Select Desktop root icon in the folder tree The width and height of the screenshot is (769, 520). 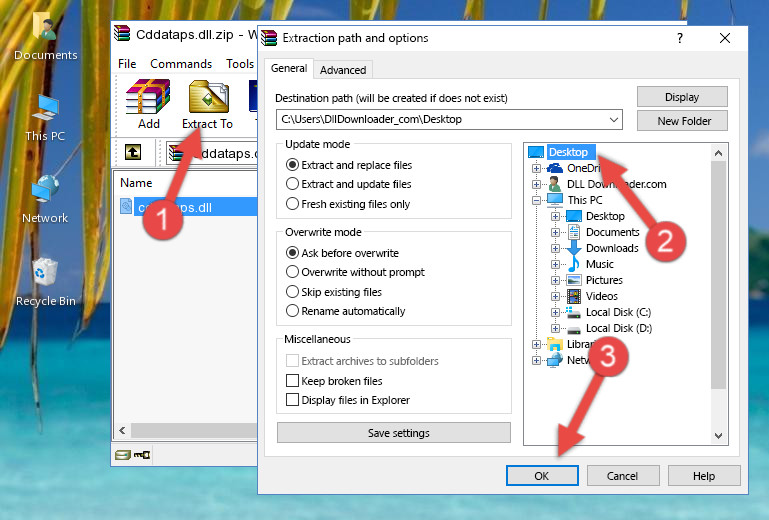536,152
